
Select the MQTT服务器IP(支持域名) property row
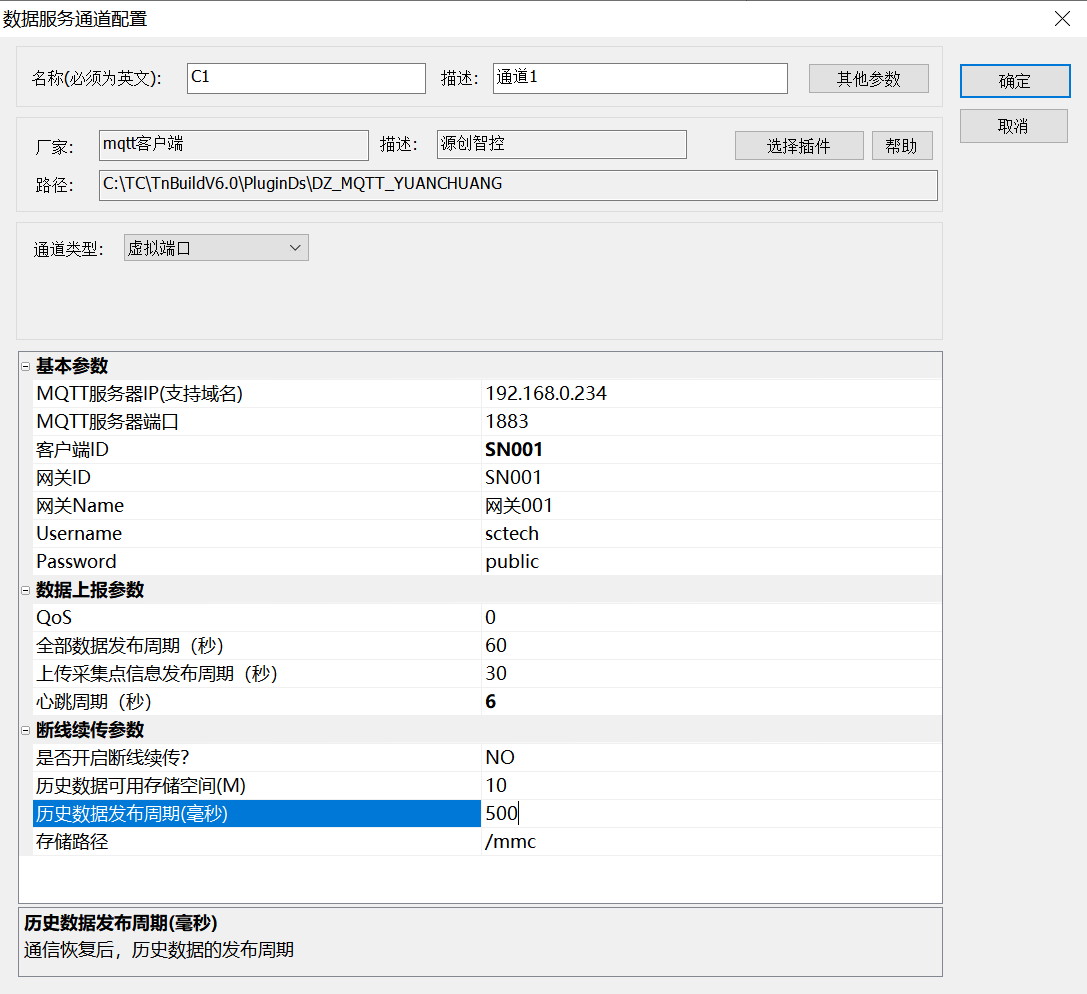487,394
